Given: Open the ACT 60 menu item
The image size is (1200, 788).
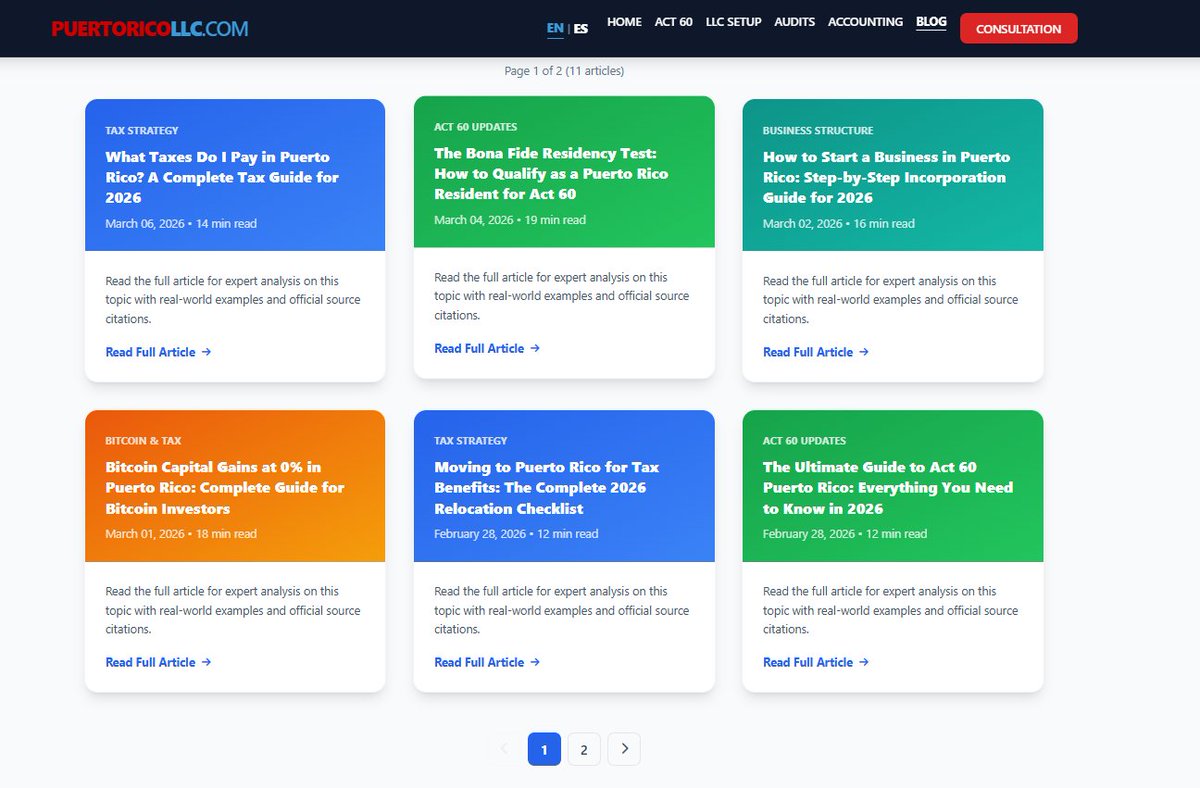Looking at the screenshot, I should pos(674,22).
